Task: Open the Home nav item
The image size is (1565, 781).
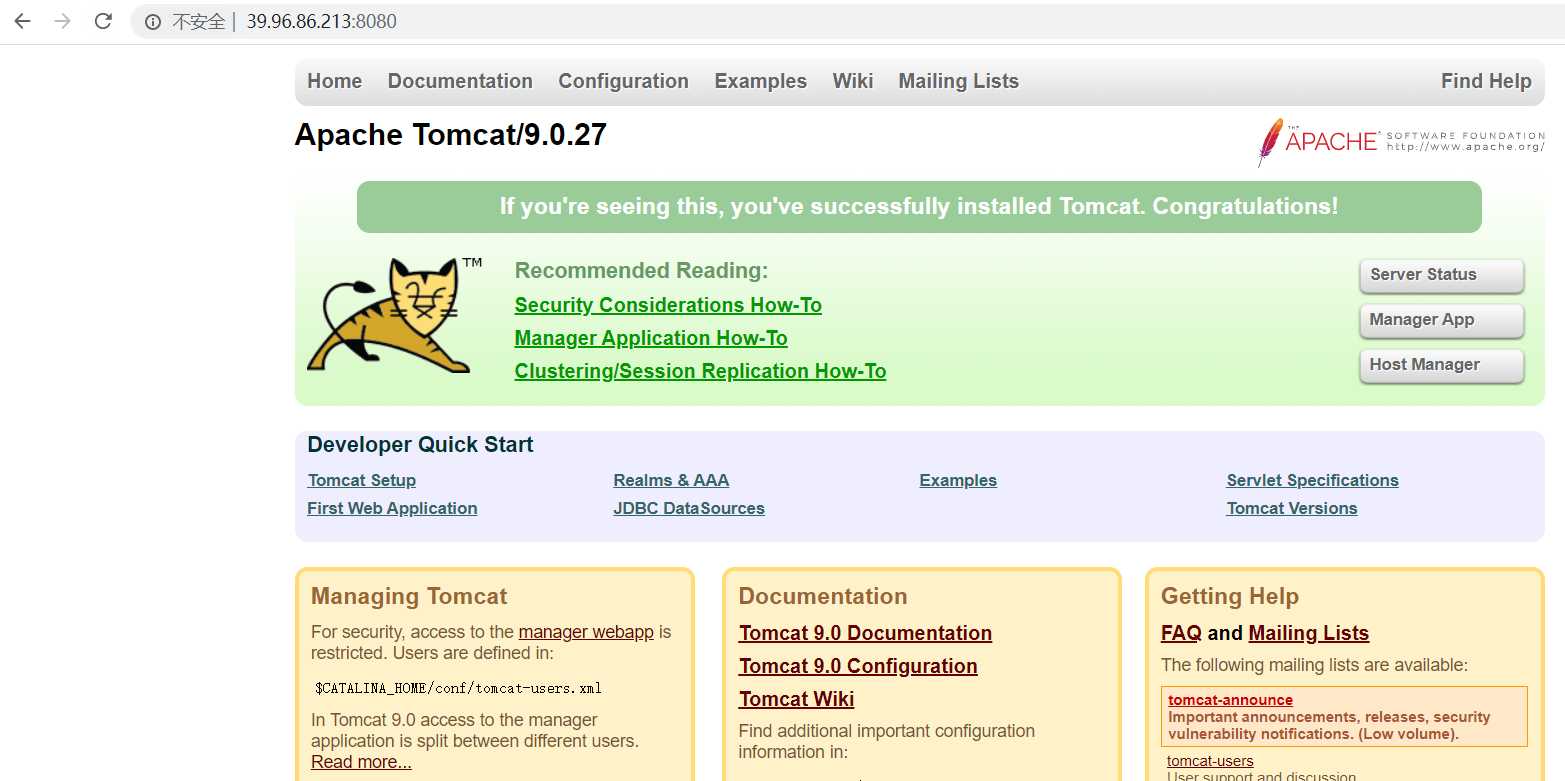Action: coord(334,81)
